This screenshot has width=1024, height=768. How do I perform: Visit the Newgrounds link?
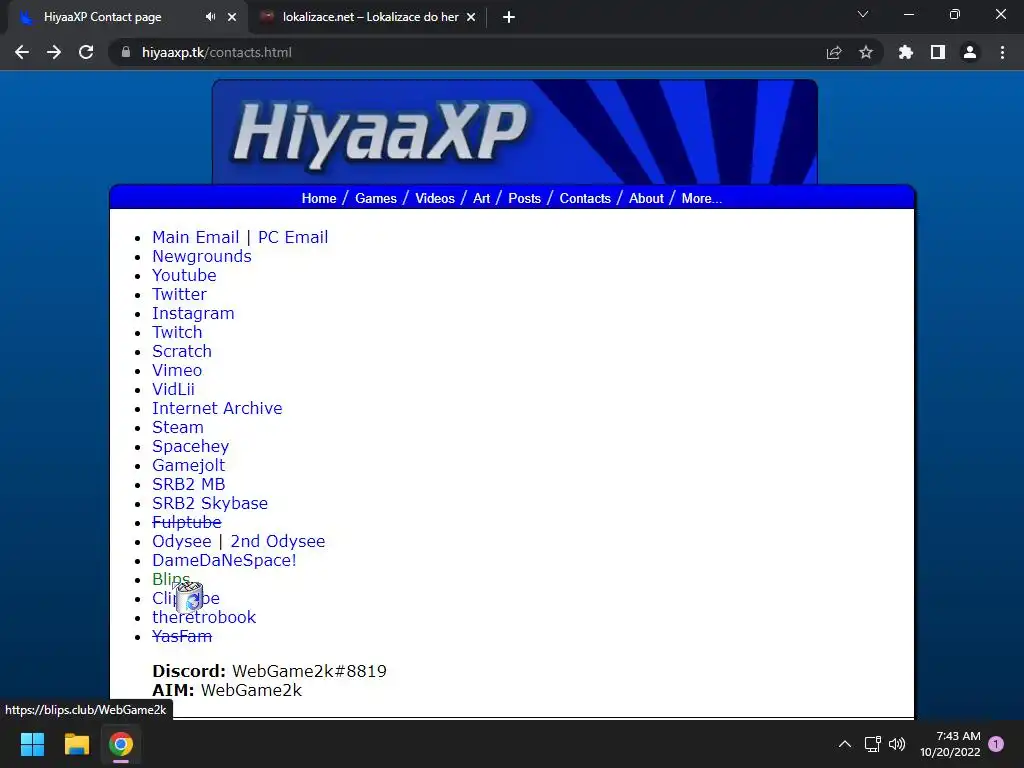click(202, 256)
